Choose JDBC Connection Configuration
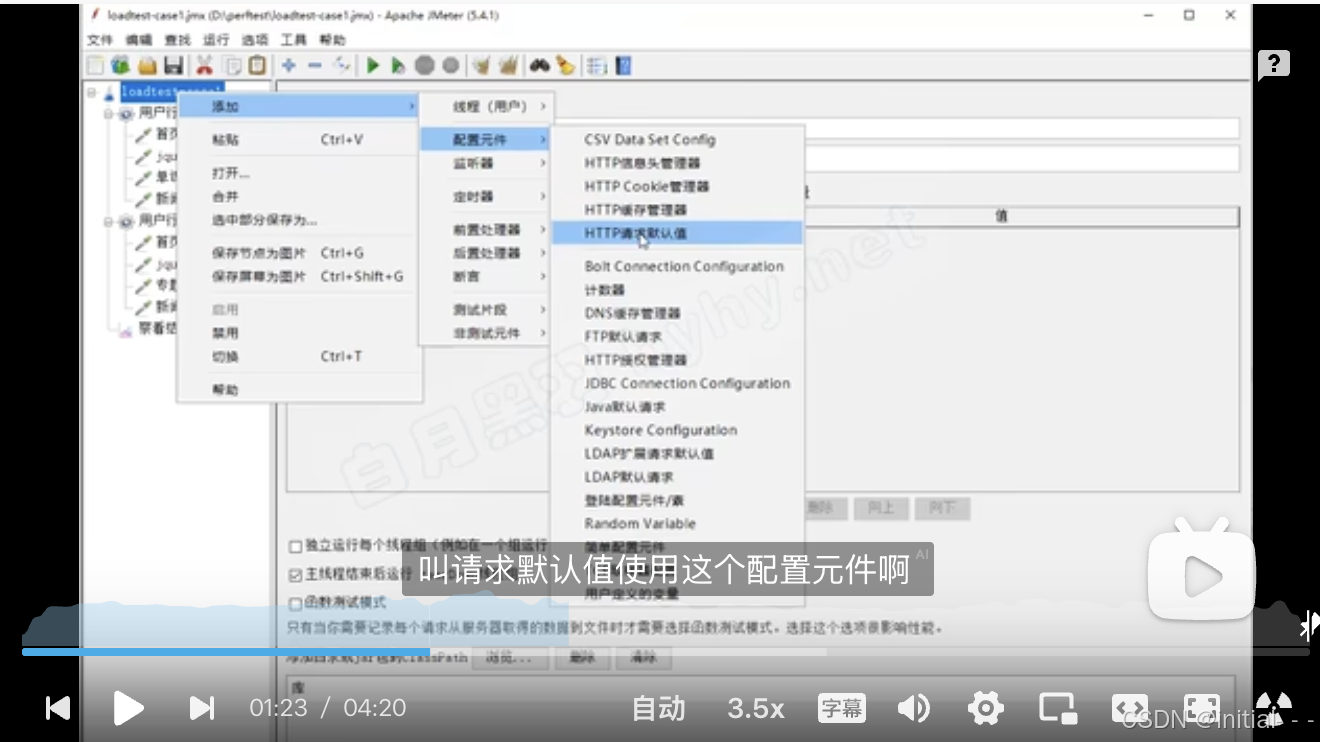Screen dimensions: 1320x742 click(678, 383)
